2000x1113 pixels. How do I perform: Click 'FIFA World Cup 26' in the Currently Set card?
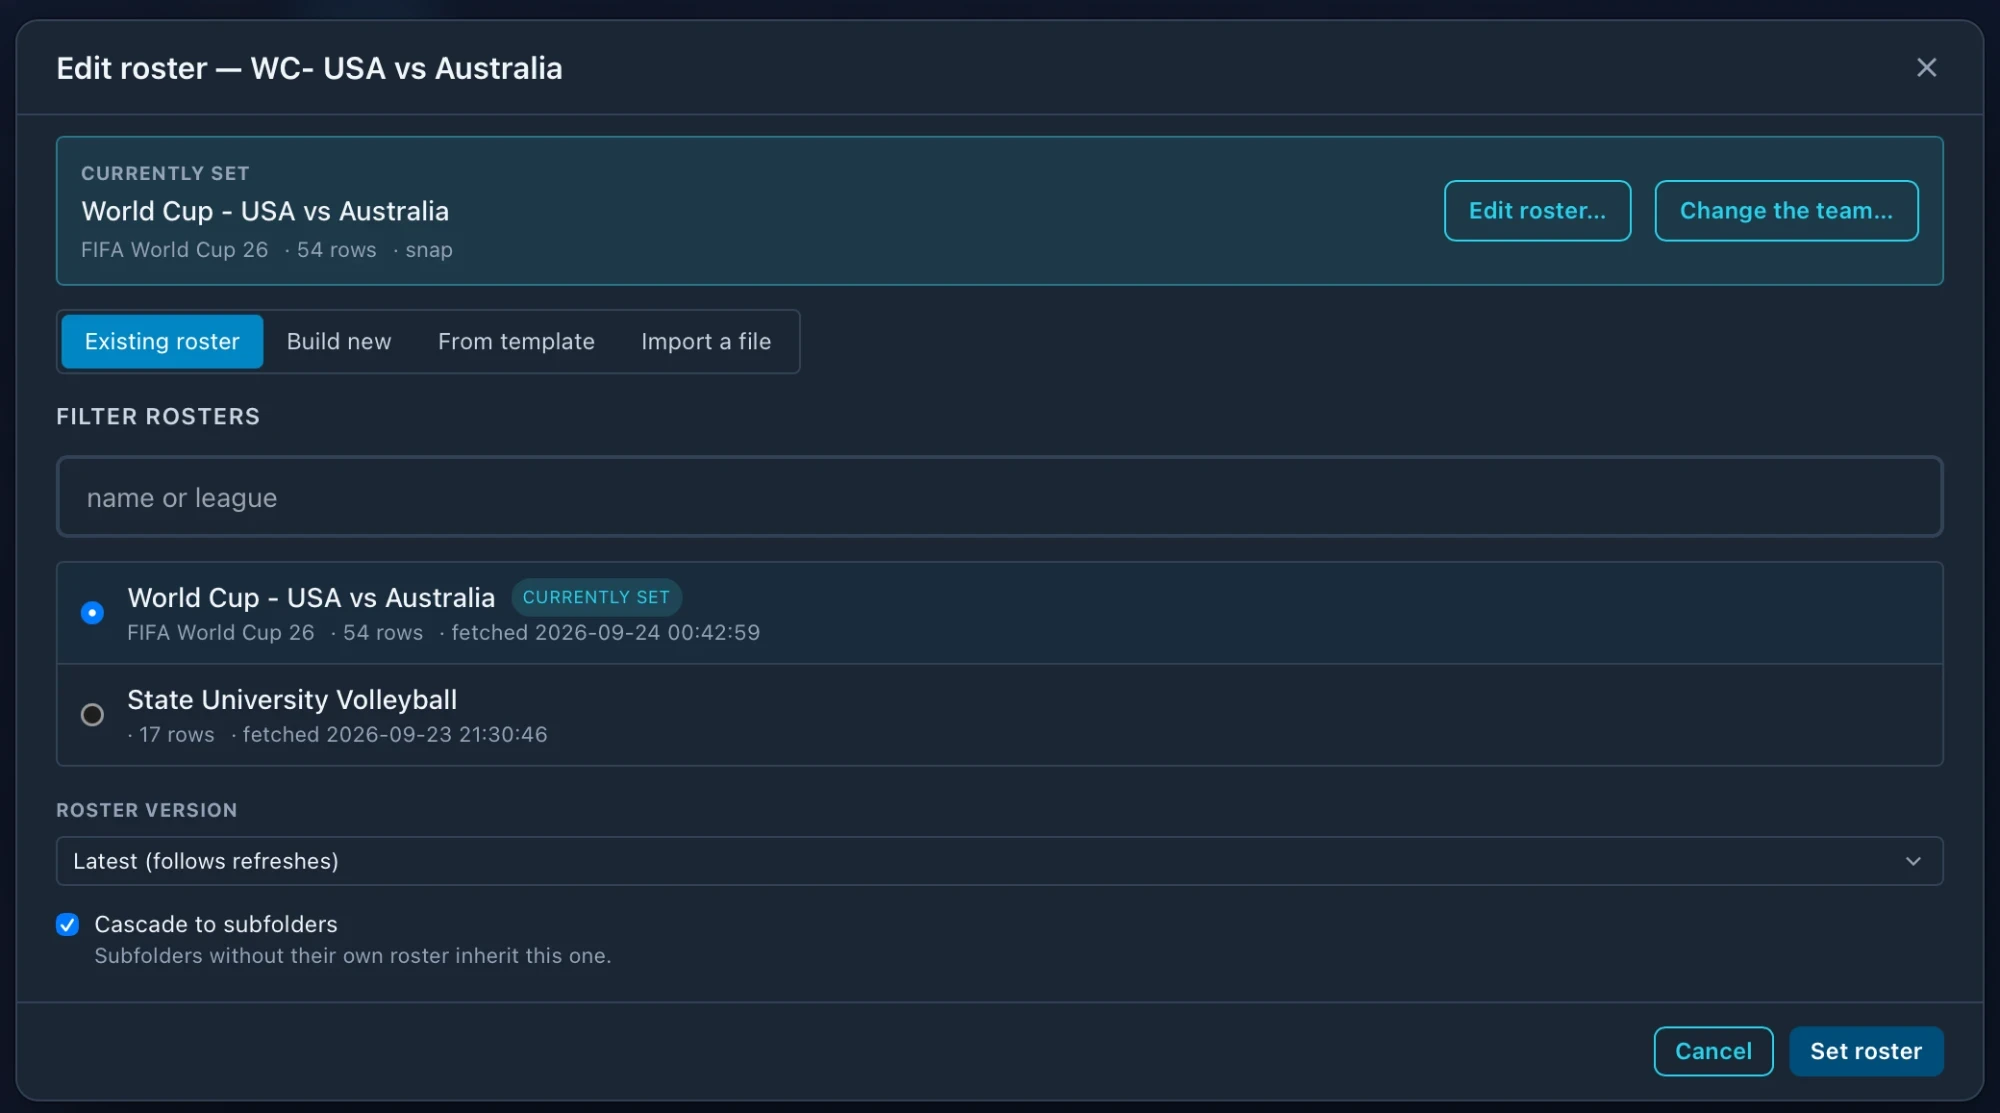174,249
